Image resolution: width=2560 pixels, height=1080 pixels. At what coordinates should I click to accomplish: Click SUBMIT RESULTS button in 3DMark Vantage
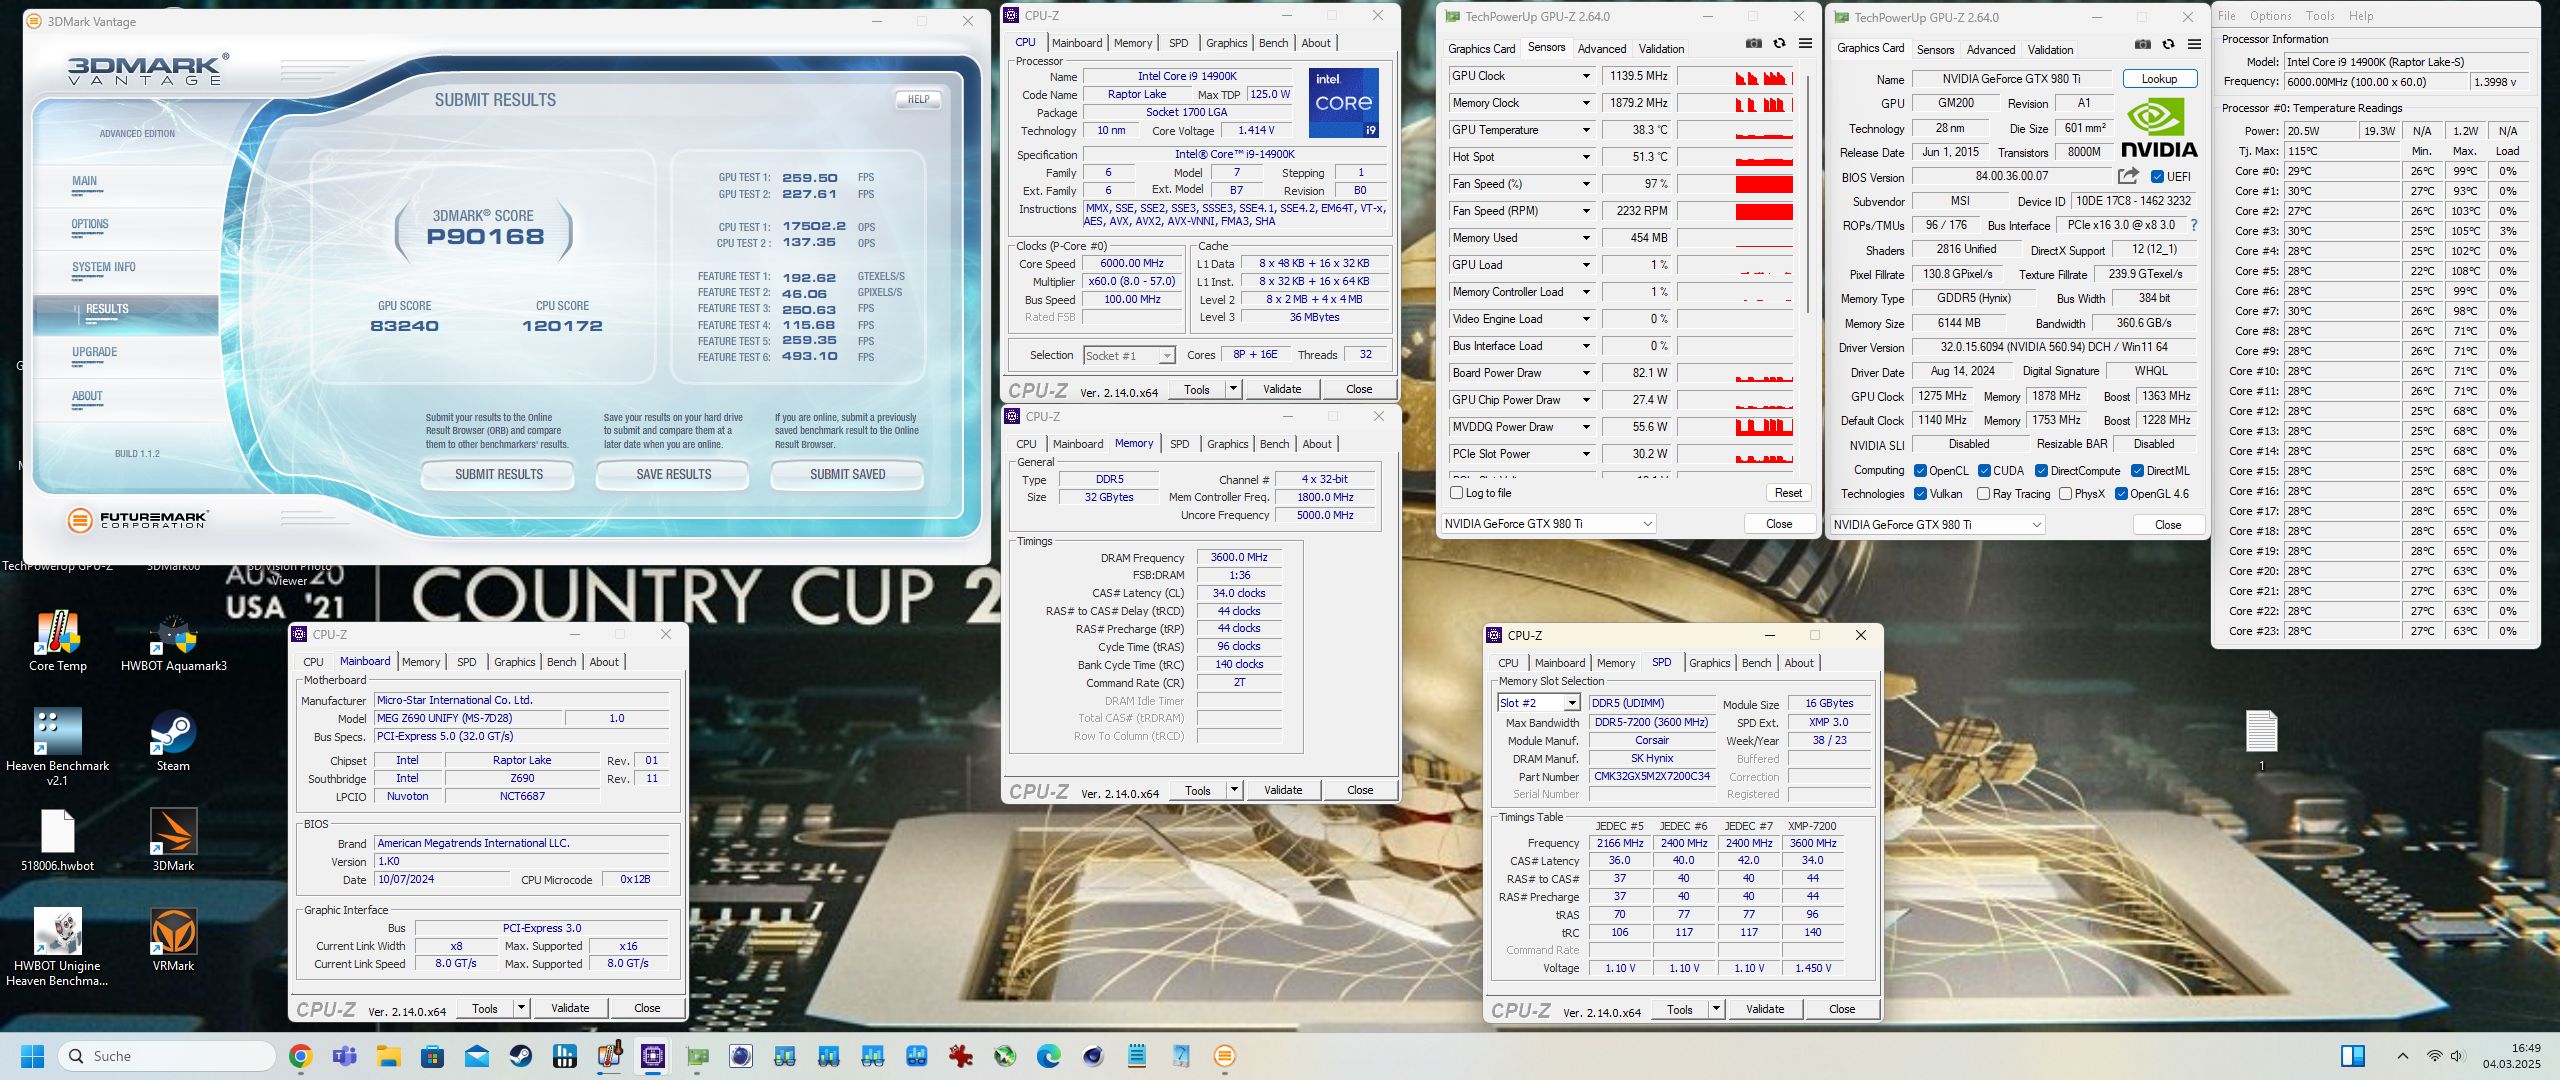coord(498,475)
